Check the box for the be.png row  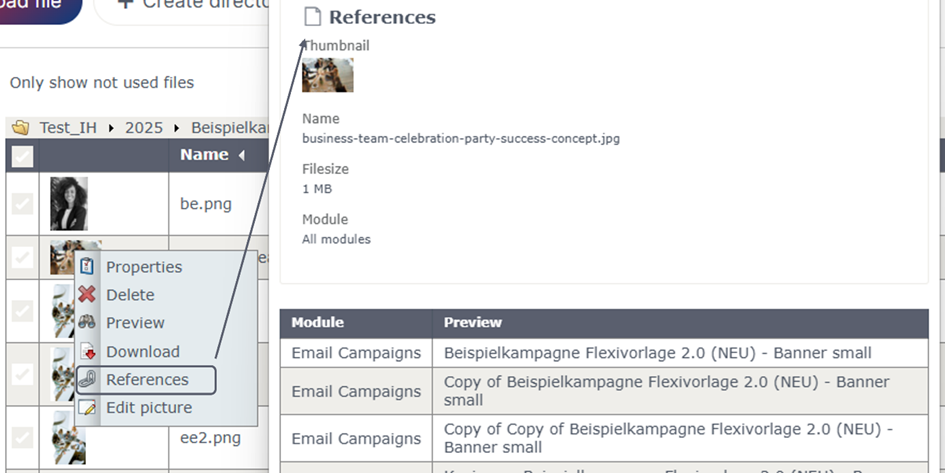(x=22, y=204)
